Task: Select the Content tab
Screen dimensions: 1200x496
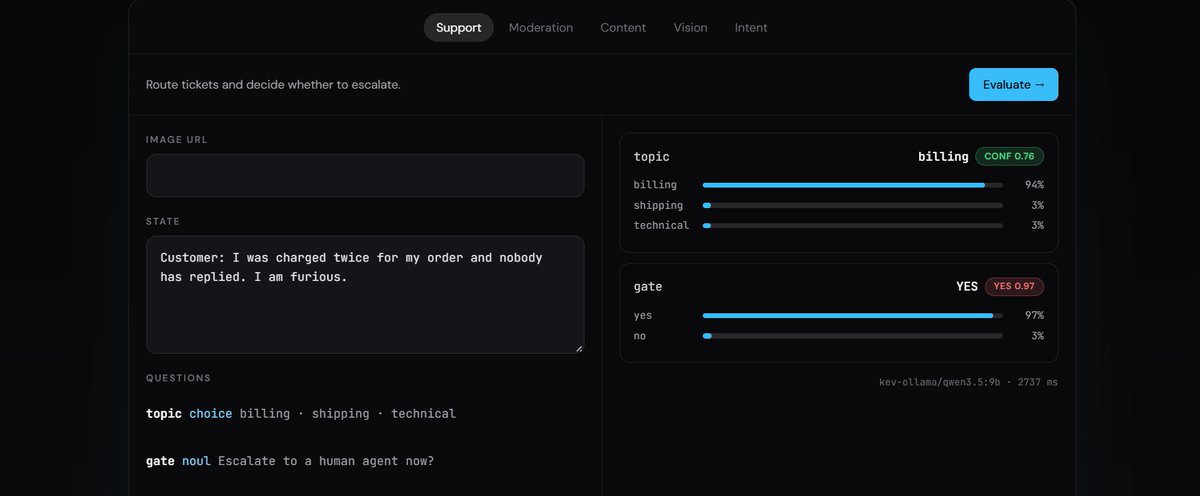Action: point(623,28)
